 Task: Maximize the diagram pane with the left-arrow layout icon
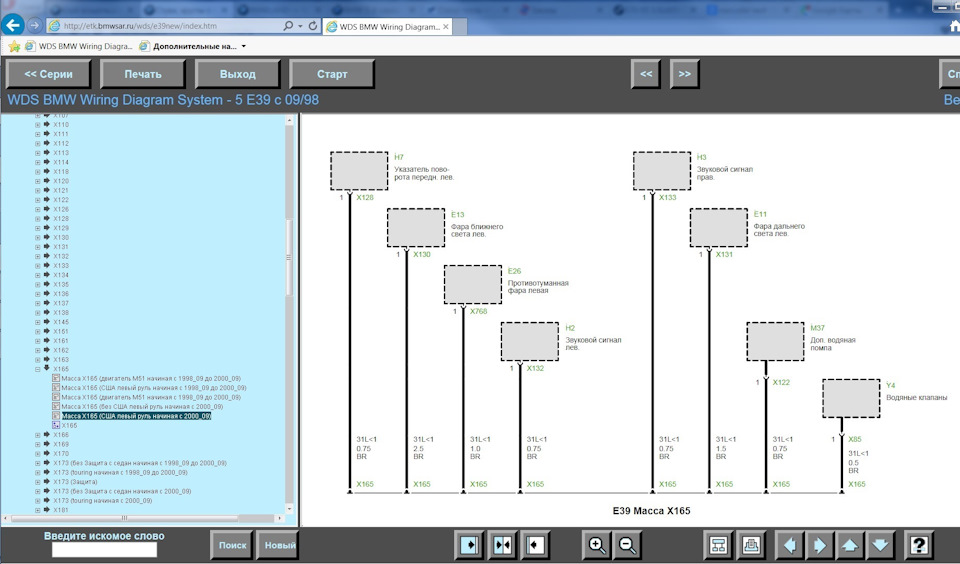click(535, 545)
